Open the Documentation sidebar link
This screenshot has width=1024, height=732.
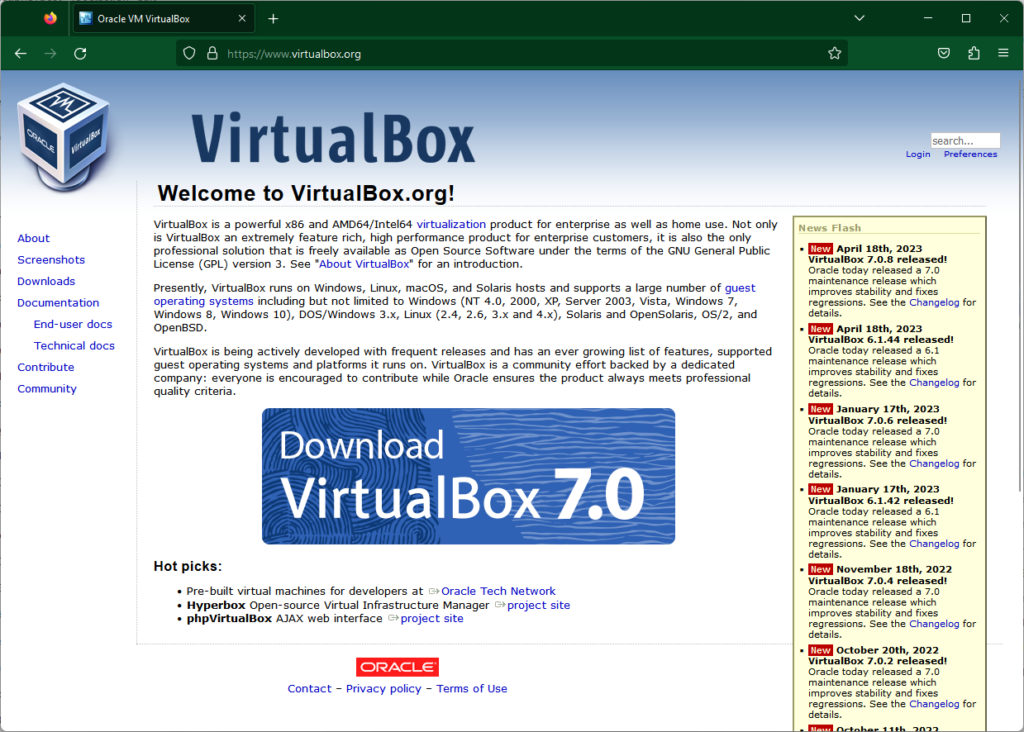58,303
